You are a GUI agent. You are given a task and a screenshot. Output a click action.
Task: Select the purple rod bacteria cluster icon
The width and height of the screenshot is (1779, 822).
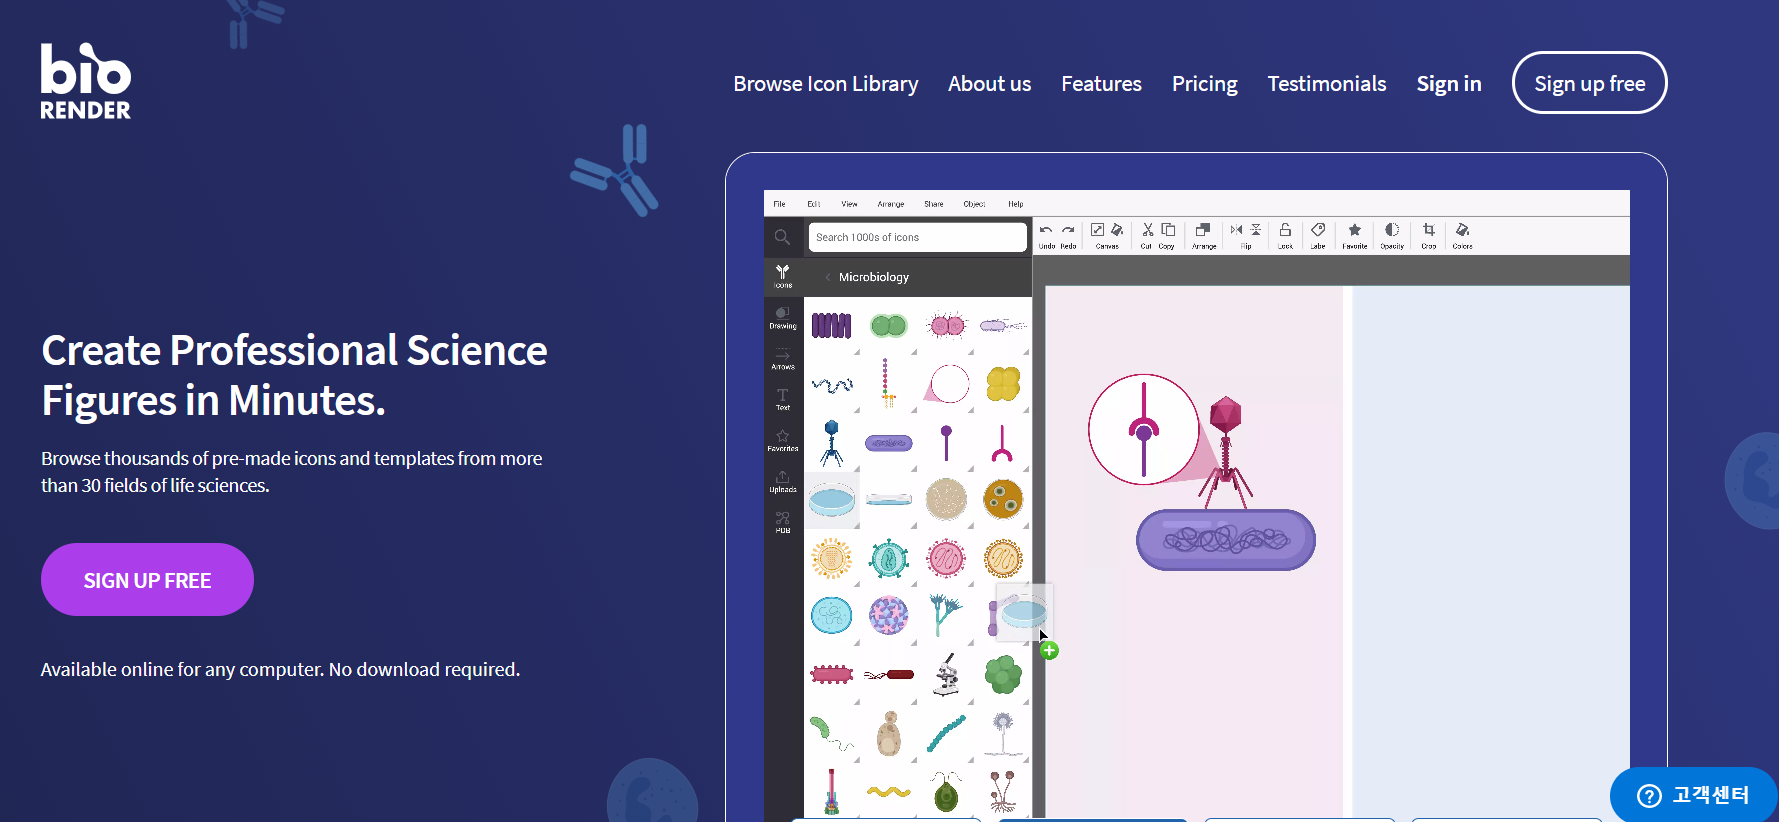tap(831, 326)
